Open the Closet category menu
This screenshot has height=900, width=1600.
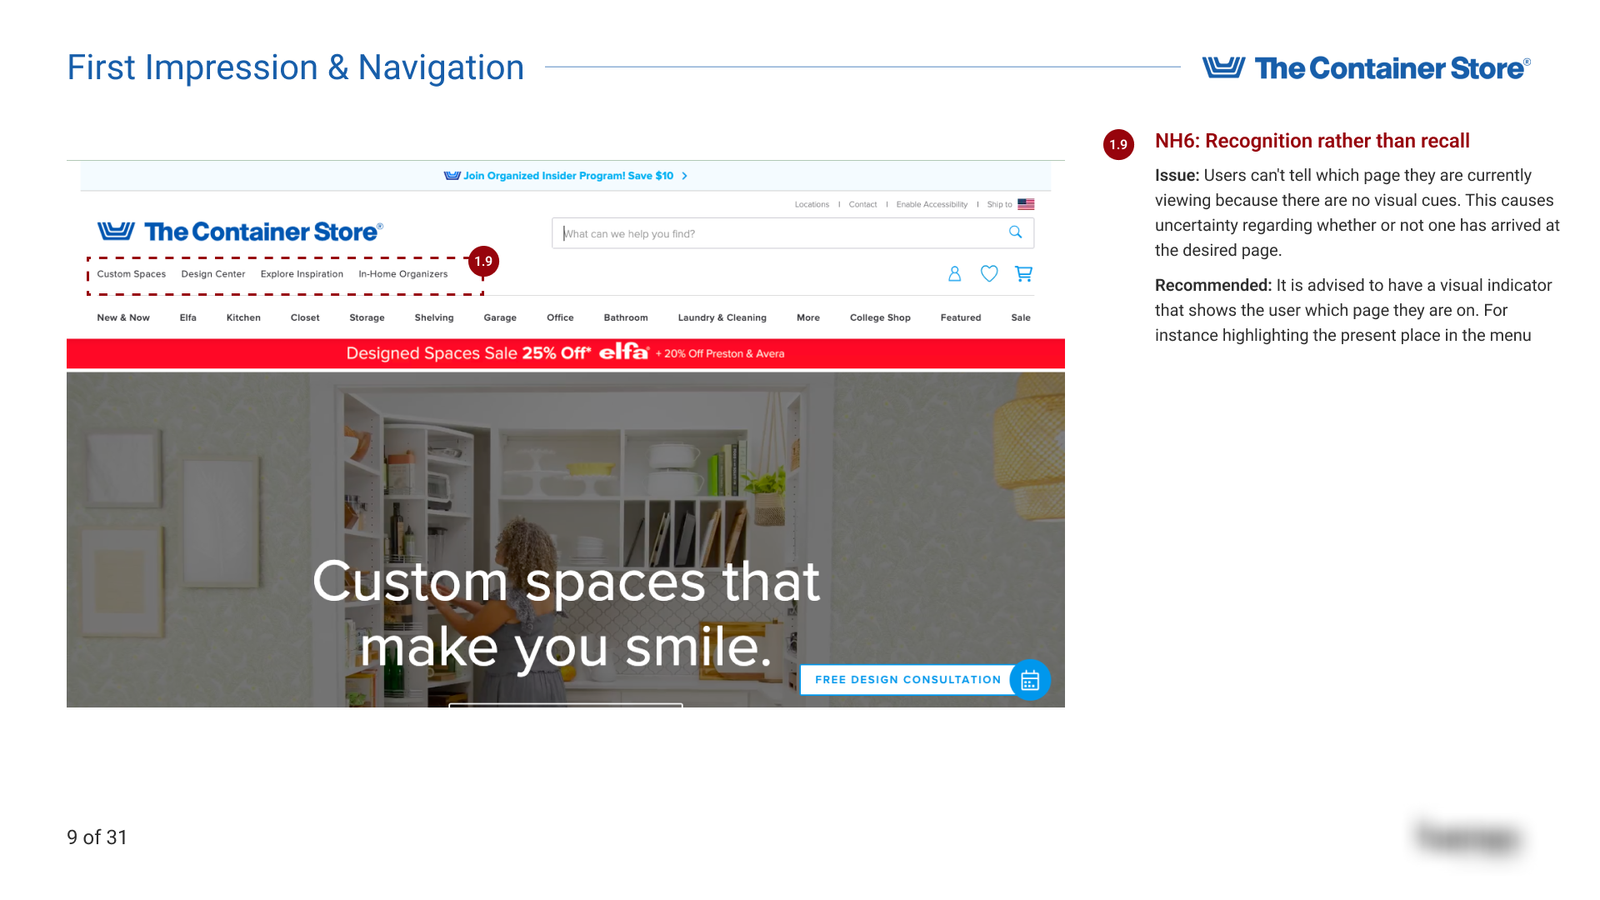(305, 318)
